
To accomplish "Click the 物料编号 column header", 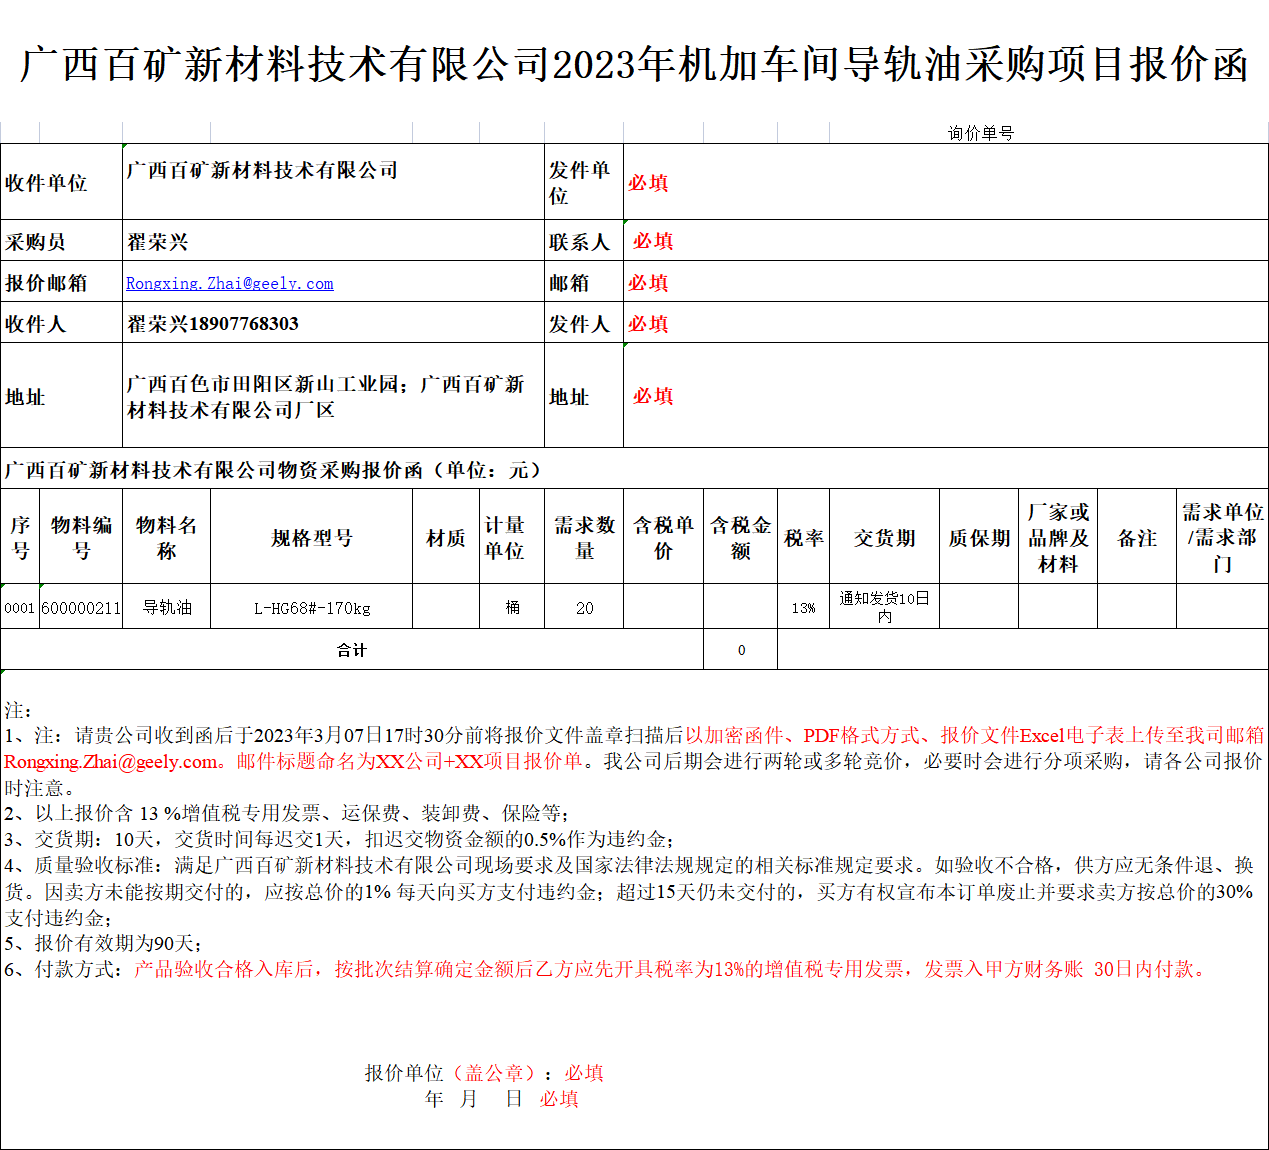I will pos(81,537).
